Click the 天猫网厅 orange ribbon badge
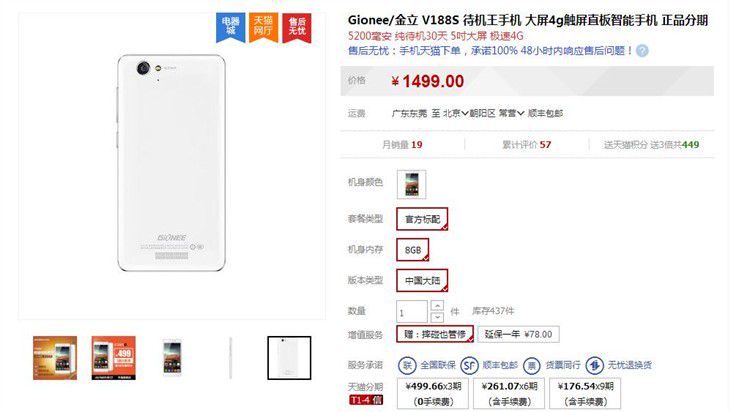730x412 pixels. click(263, 27)
